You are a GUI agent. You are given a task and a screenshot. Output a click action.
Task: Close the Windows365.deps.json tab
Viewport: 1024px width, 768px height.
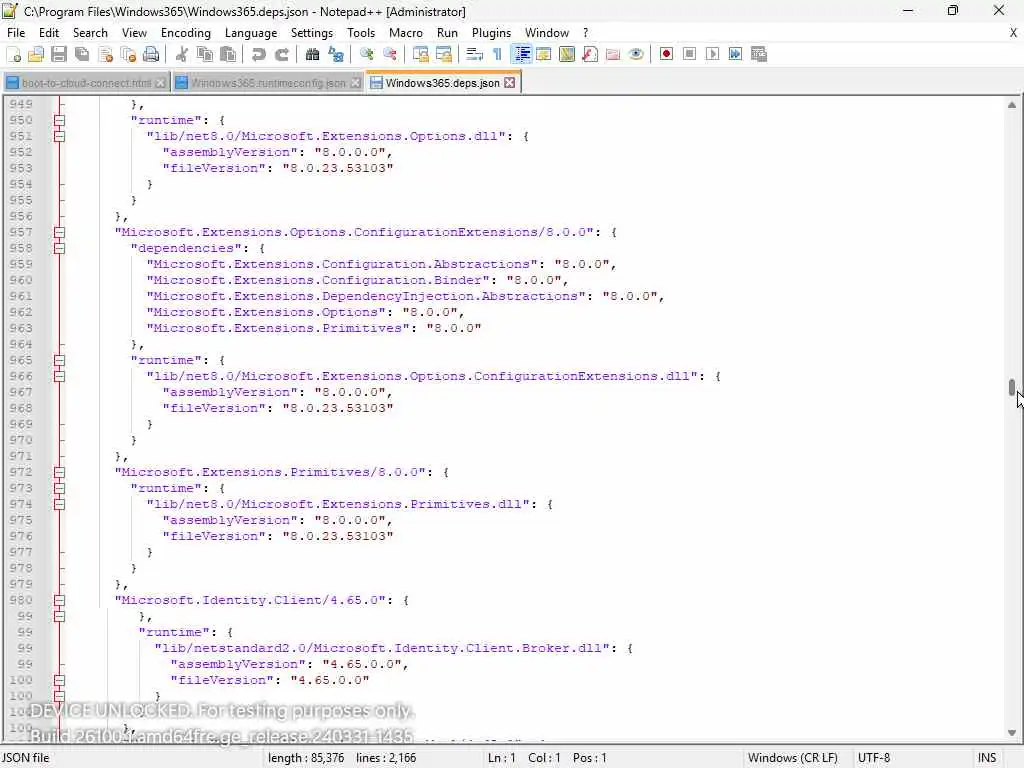click(510, 83)
